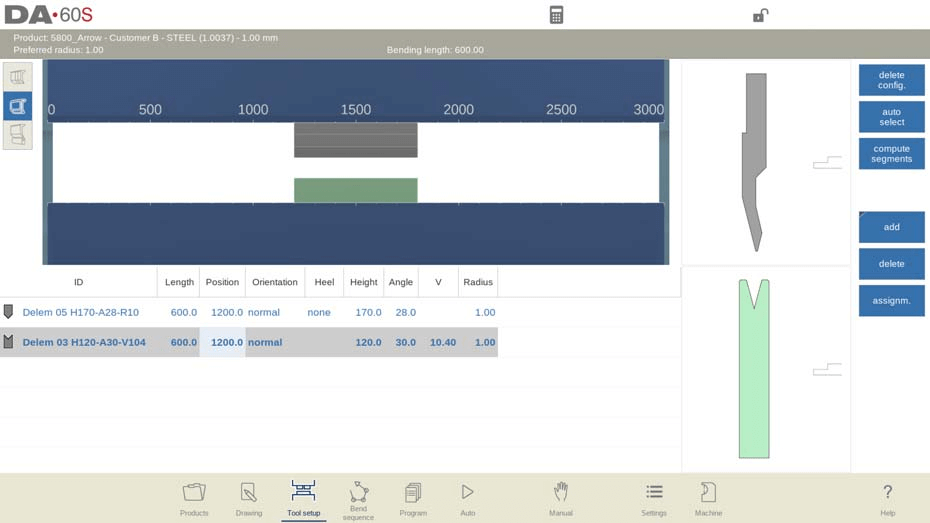Open the calculator icon in the header
The height and width of the screenshot is (523, 930).
[556, 15]
